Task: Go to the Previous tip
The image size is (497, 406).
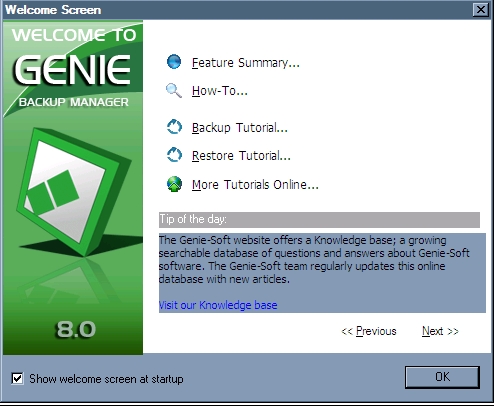Action: point(369,331)
